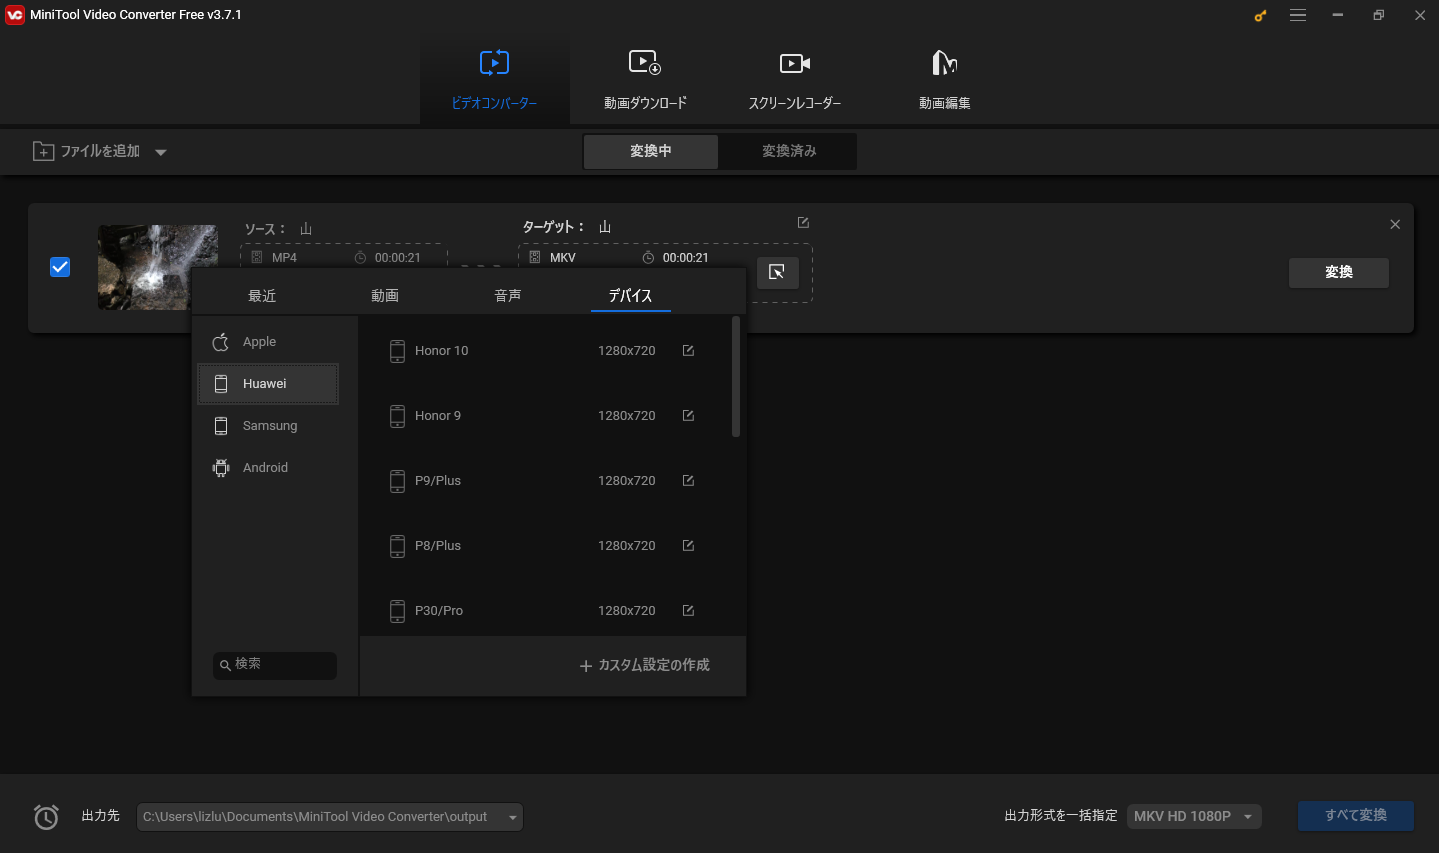Click the すべて変換 button
1439x853 pixels.
coord(1356,816)
